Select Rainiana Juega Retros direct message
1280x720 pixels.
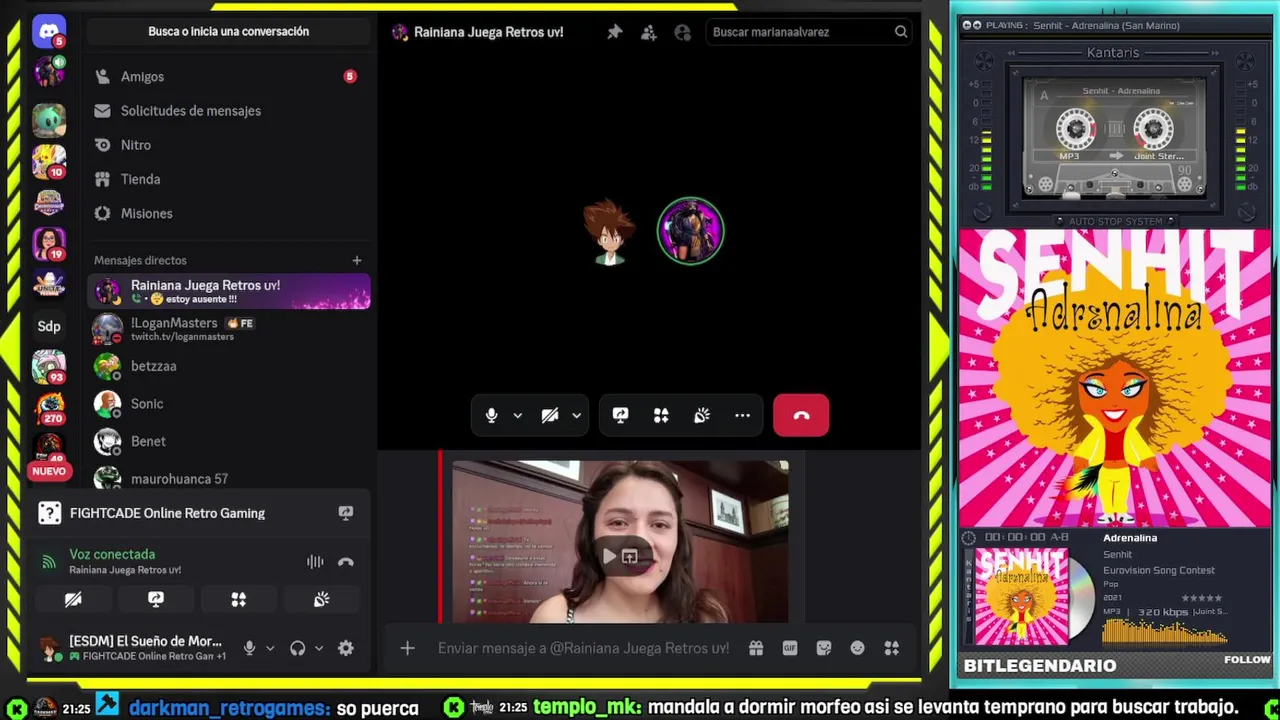[229, 291]
